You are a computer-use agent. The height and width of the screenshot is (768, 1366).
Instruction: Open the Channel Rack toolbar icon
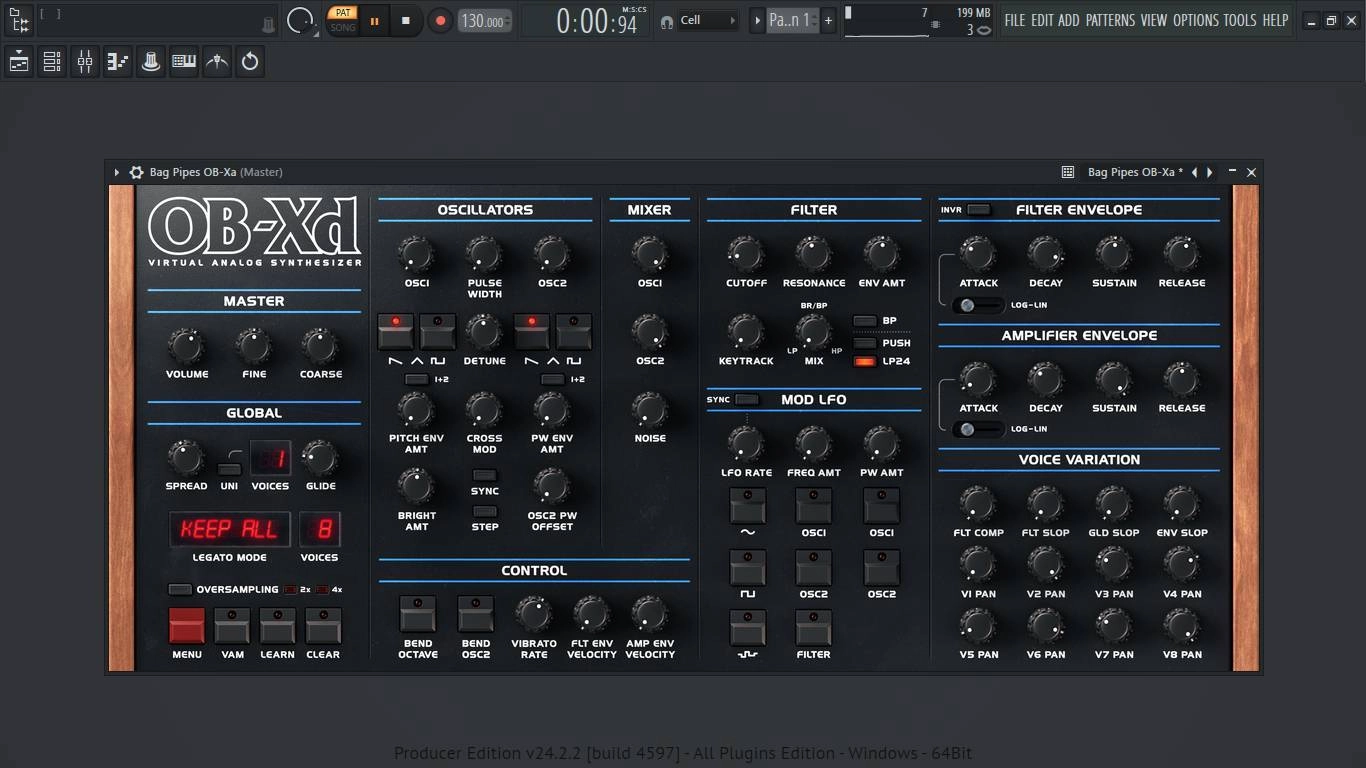pyautogui.click(x=52, y=62)
